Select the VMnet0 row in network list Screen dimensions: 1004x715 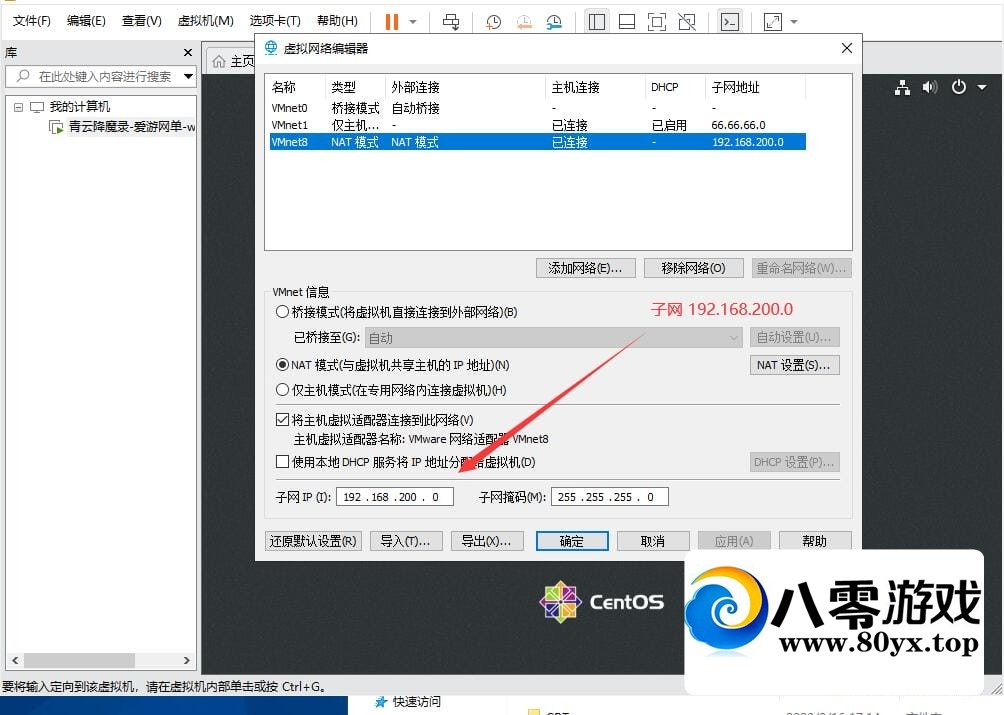pyautogui.click(x=537, y=108)
